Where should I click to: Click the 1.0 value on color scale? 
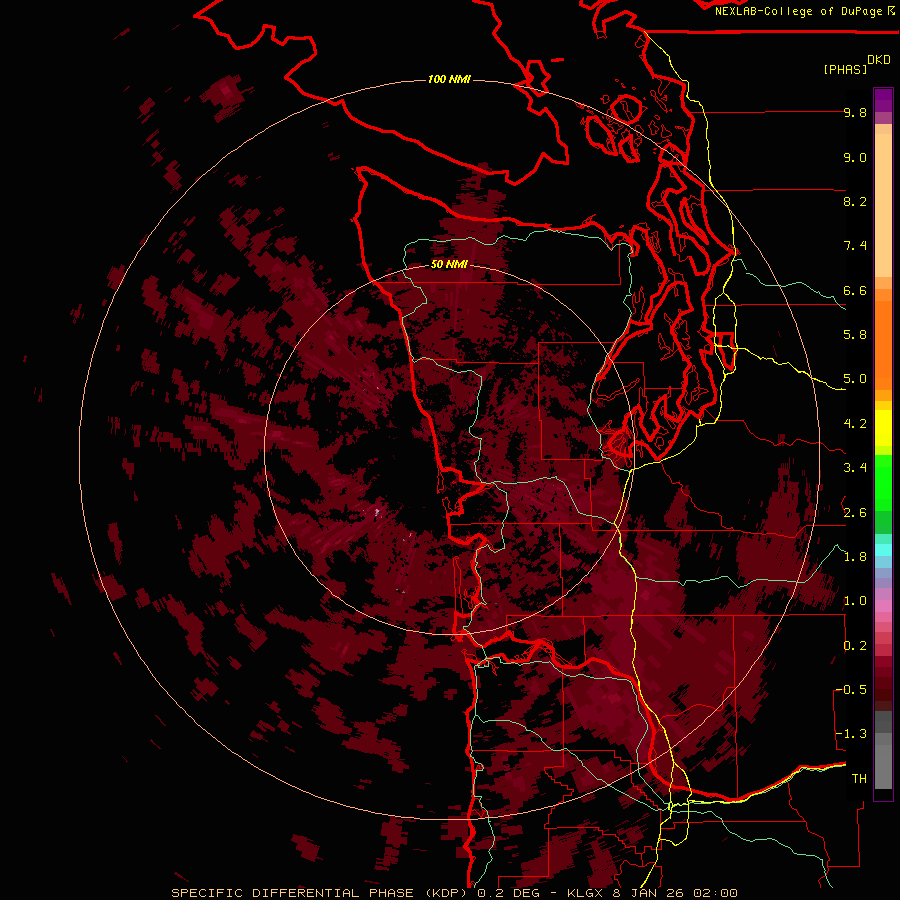point(855,601)
